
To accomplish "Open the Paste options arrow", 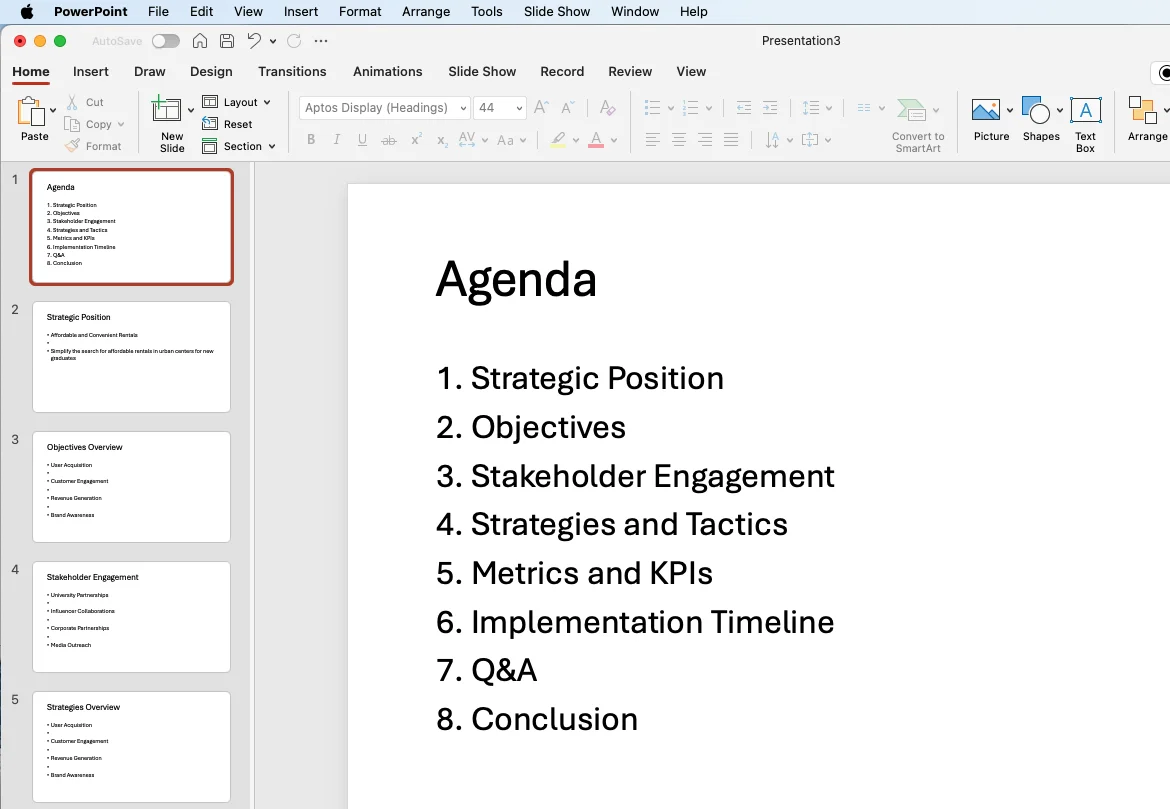I will [53, 110].
